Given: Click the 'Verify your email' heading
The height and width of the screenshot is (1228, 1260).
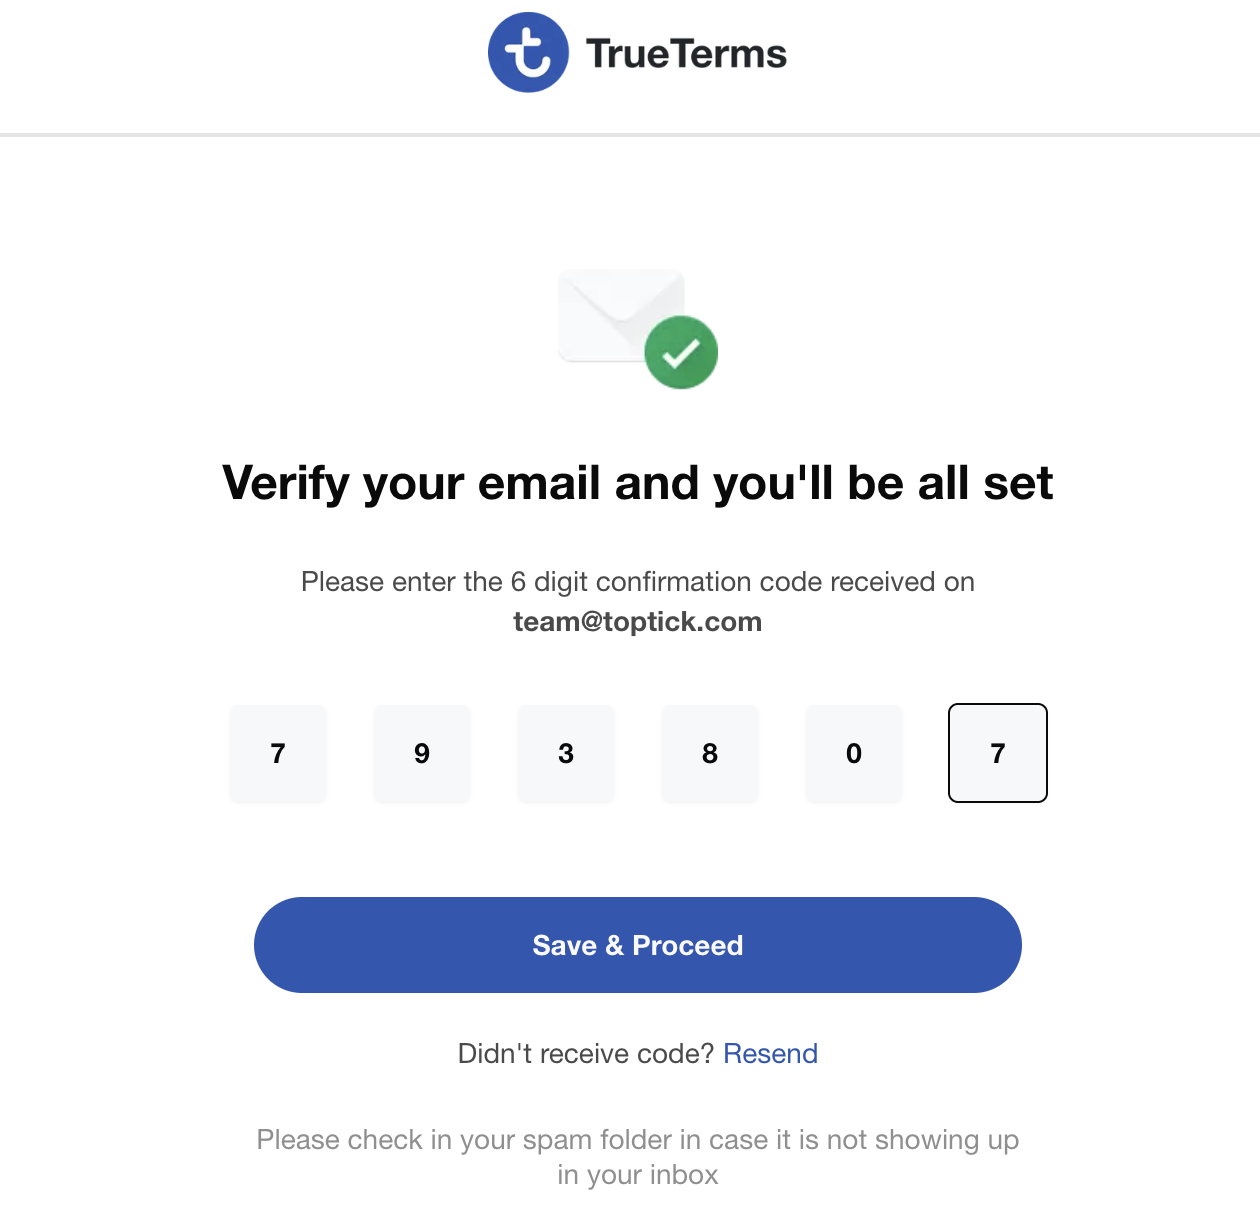Looking at the screenshot, I should click(x=638, y=483).
